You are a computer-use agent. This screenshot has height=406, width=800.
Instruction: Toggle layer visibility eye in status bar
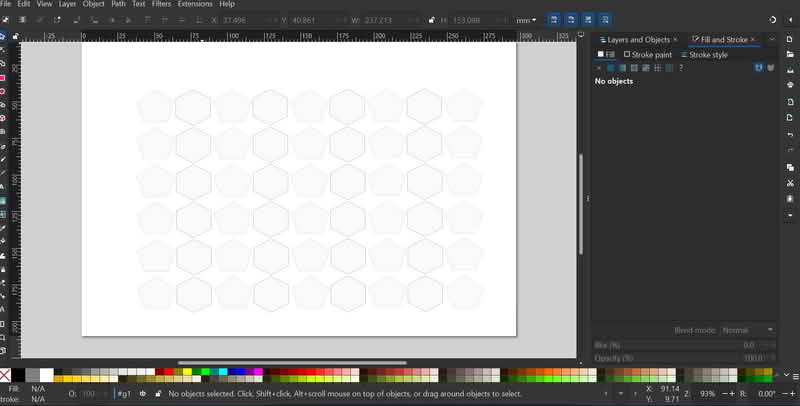point(142,394)
